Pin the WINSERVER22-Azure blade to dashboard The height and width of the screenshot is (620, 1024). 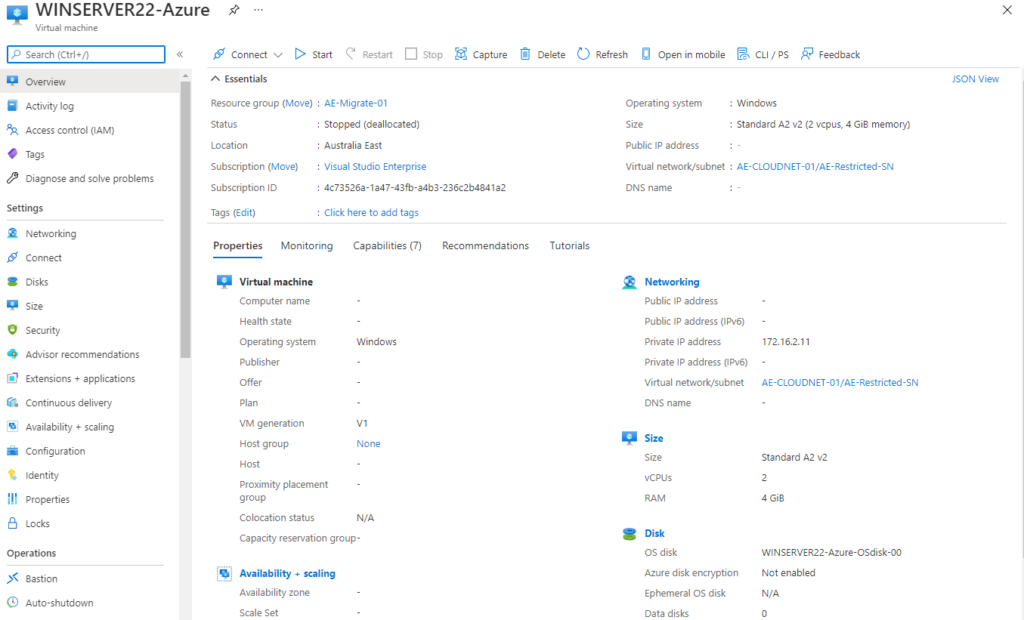click(x=234, y=10)
